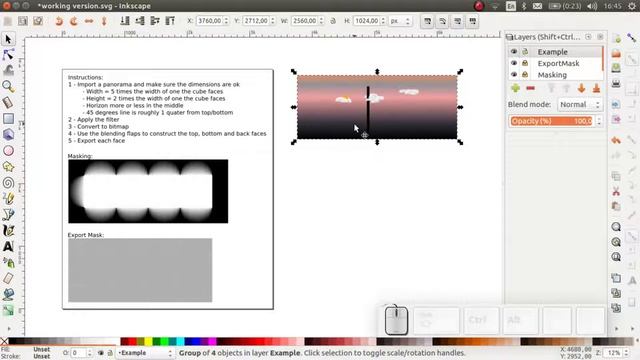Select the Ellipse circle tool
The height and width of the screenshot is (360, 640).
pyautogui.click(x=8, y=151)
